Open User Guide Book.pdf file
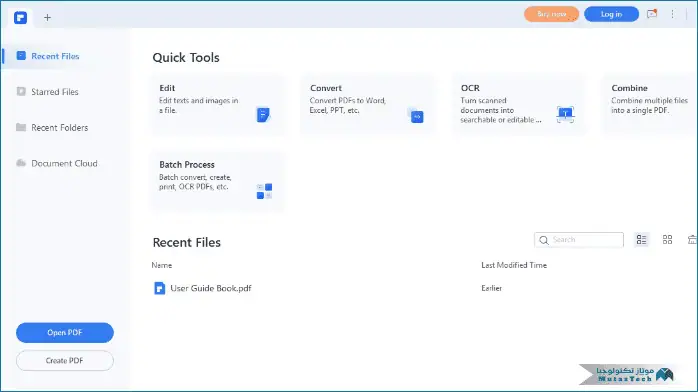Screen dimensions: 698x392 coord(211,288)
